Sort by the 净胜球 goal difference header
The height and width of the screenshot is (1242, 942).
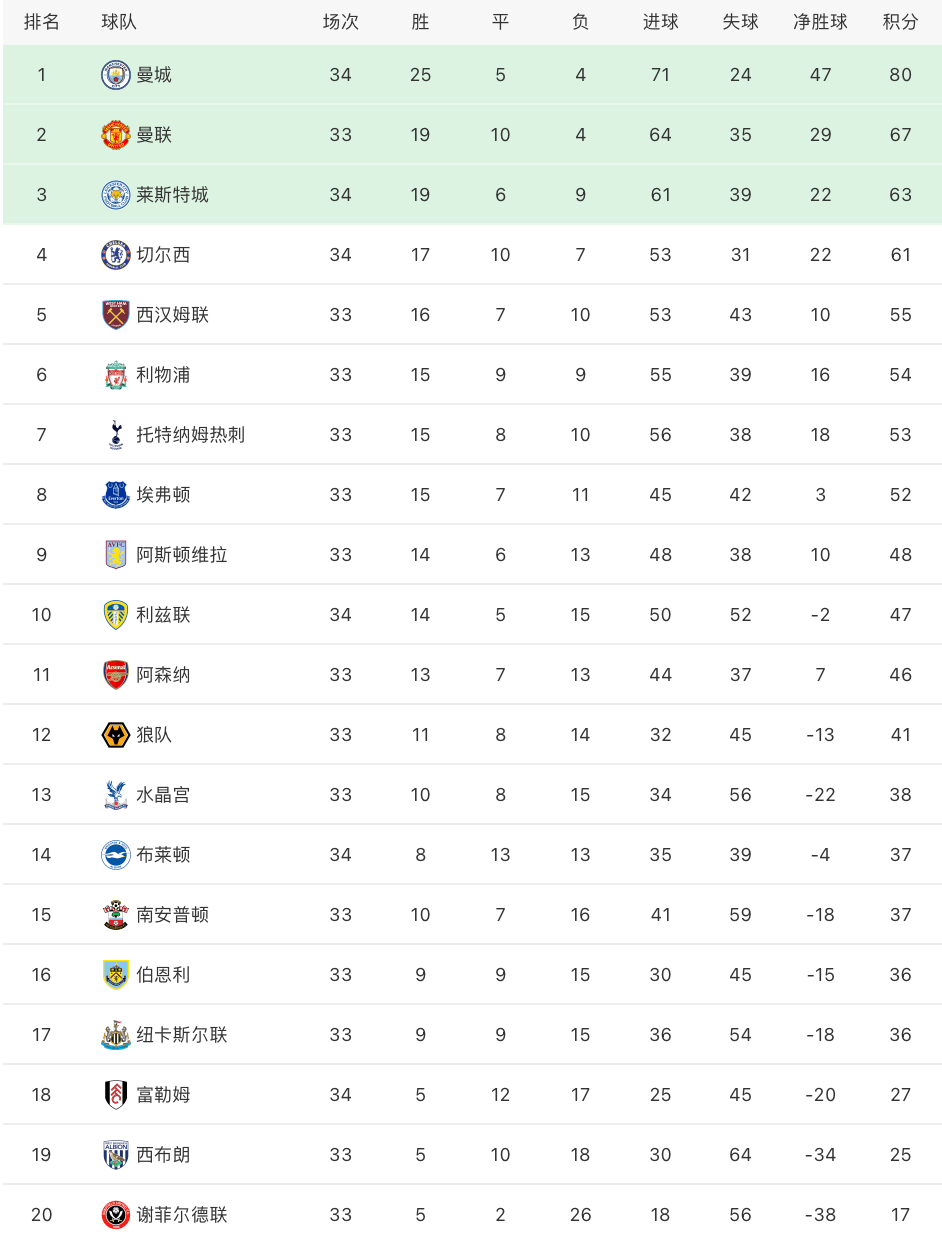(x=820, y=22)
